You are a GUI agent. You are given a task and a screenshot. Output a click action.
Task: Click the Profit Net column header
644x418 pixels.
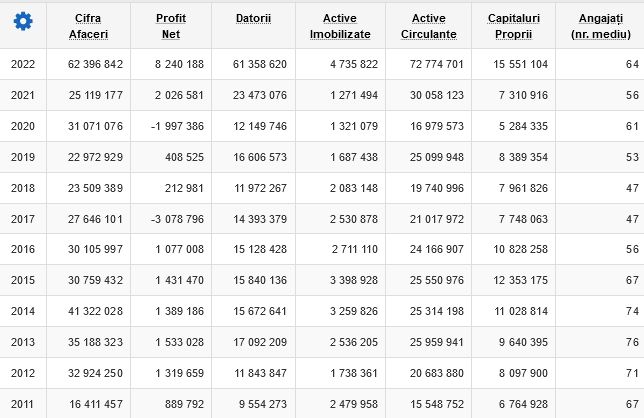click(x=171, y=26)
